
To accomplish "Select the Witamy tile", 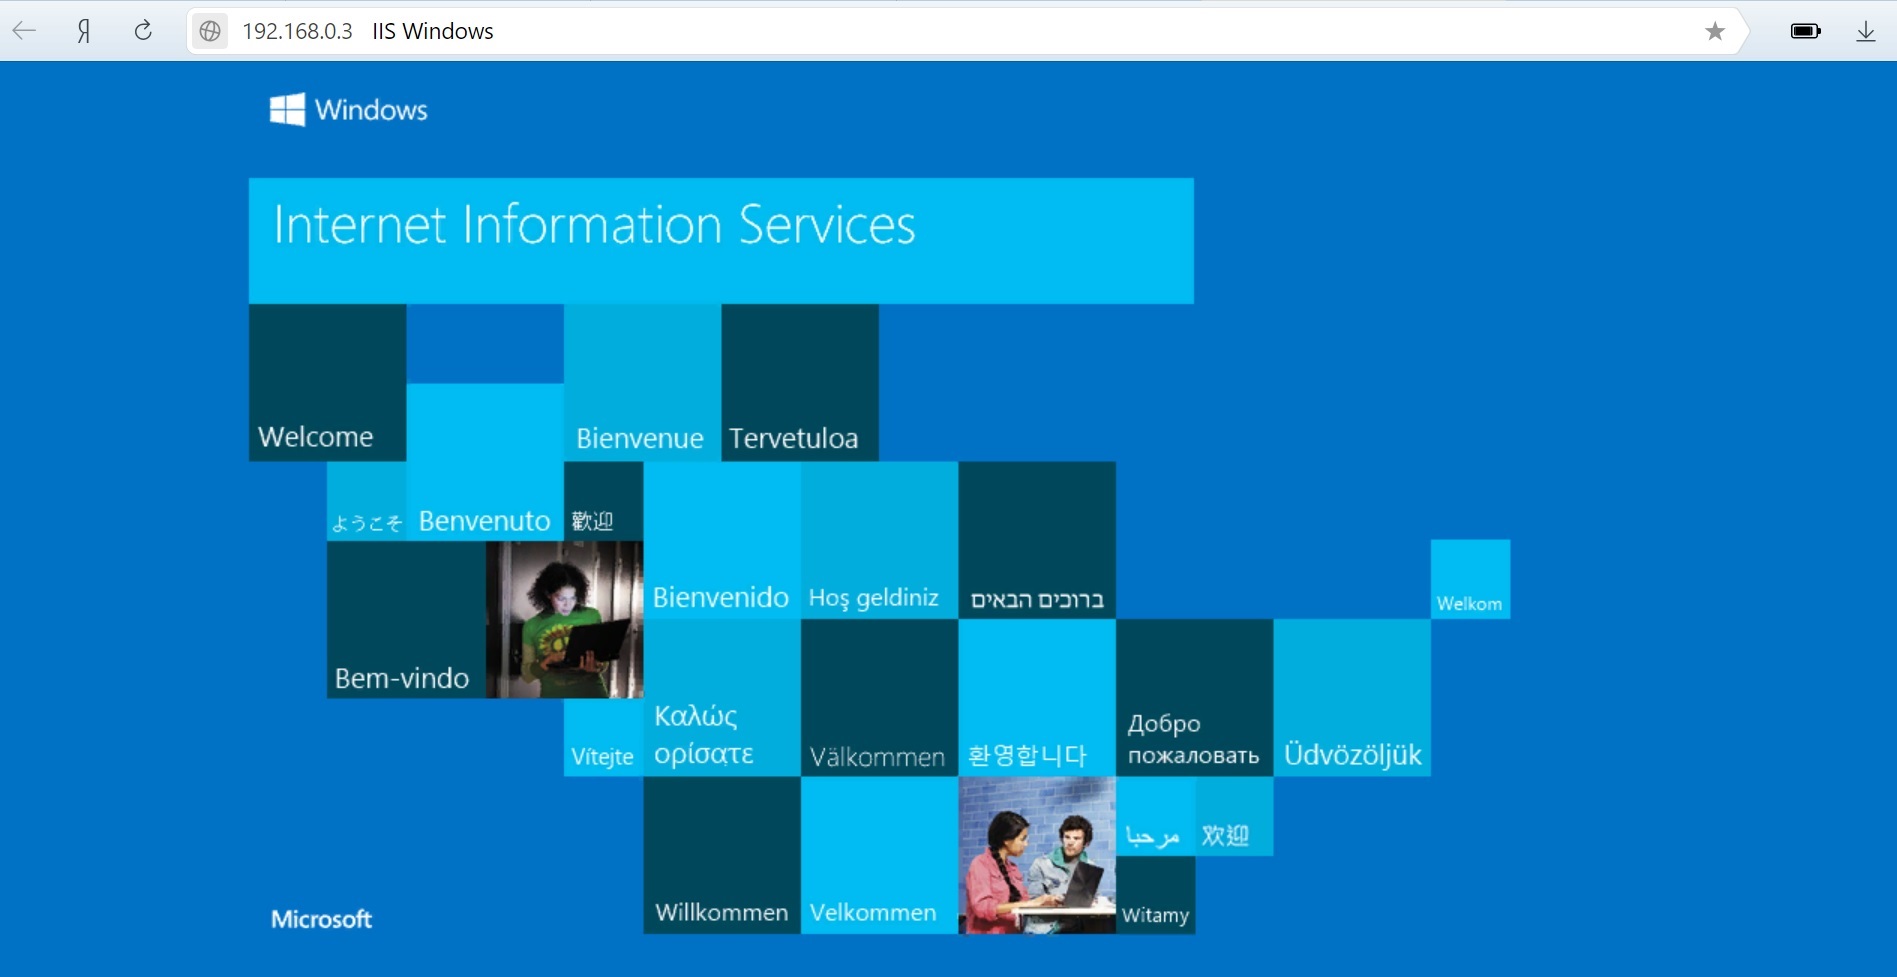I will (1155, 895).
